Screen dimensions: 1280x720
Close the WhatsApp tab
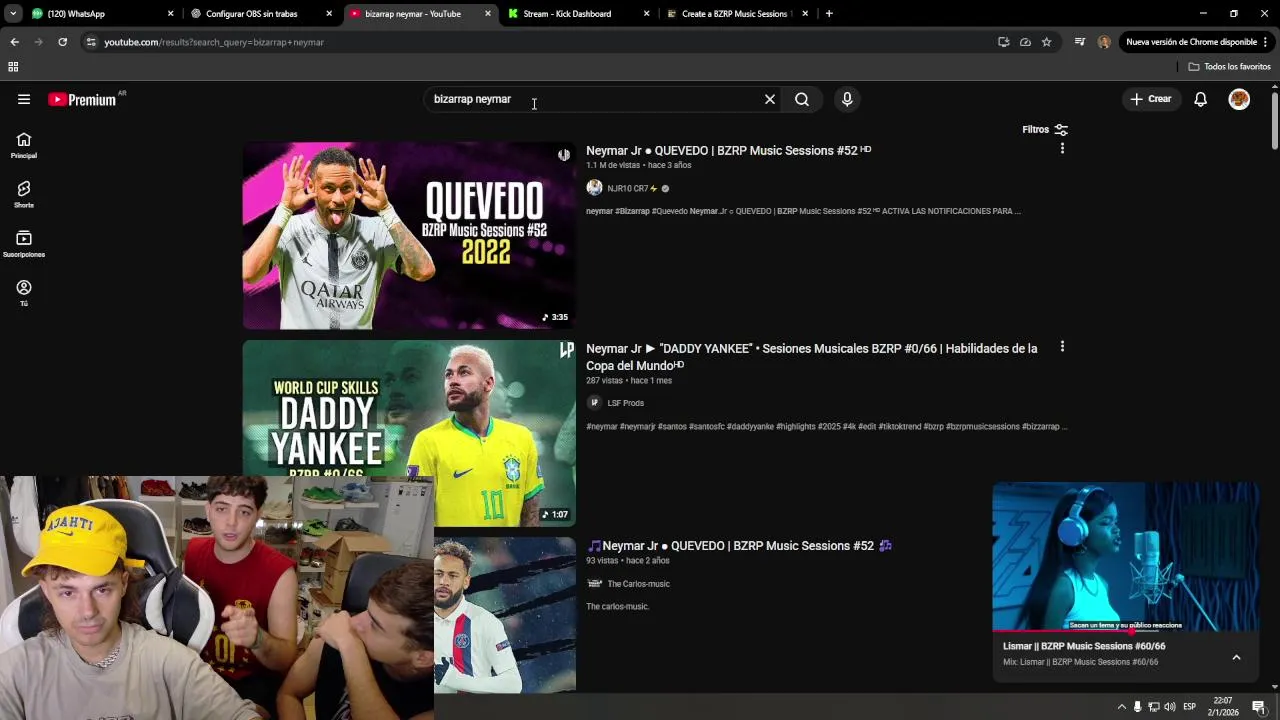coord(170,14)
